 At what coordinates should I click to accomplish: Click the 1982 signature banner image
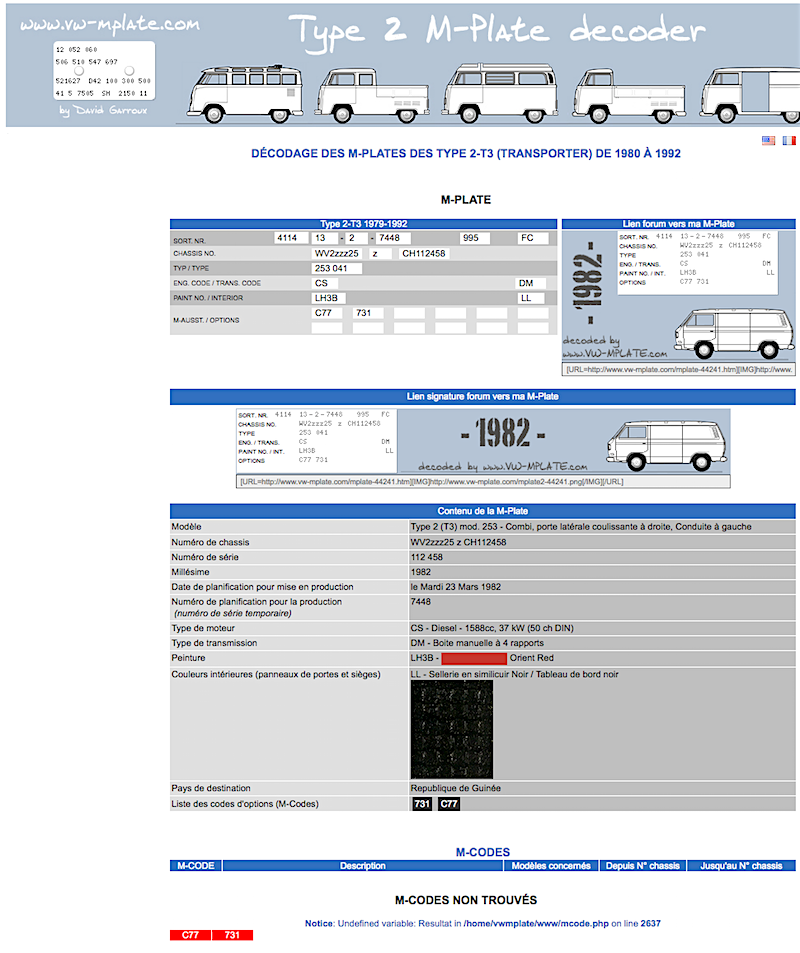pyautogui.click(x=483, y=441)
